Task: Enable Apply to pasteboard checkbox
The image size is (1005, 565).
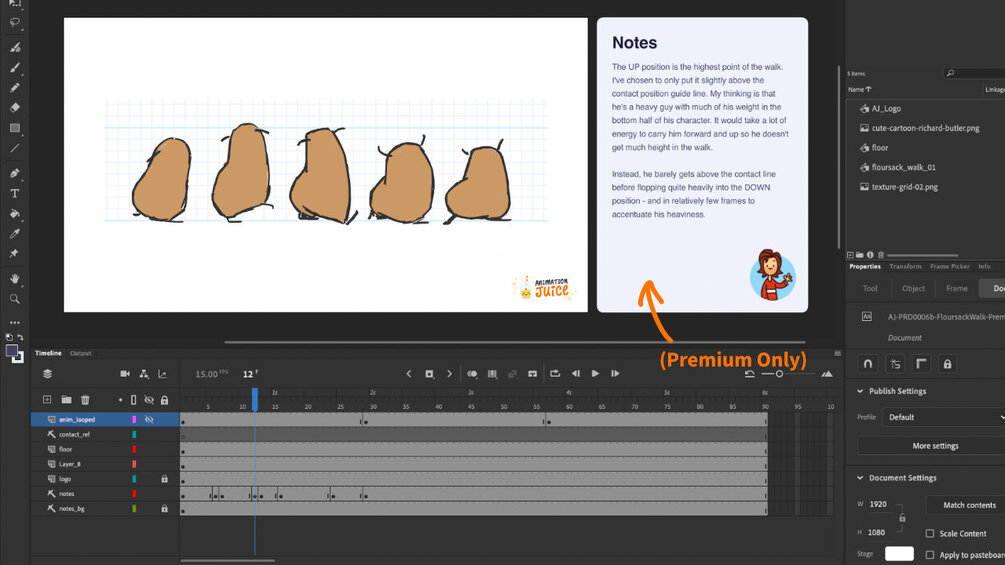Action: tap(930, 555)
